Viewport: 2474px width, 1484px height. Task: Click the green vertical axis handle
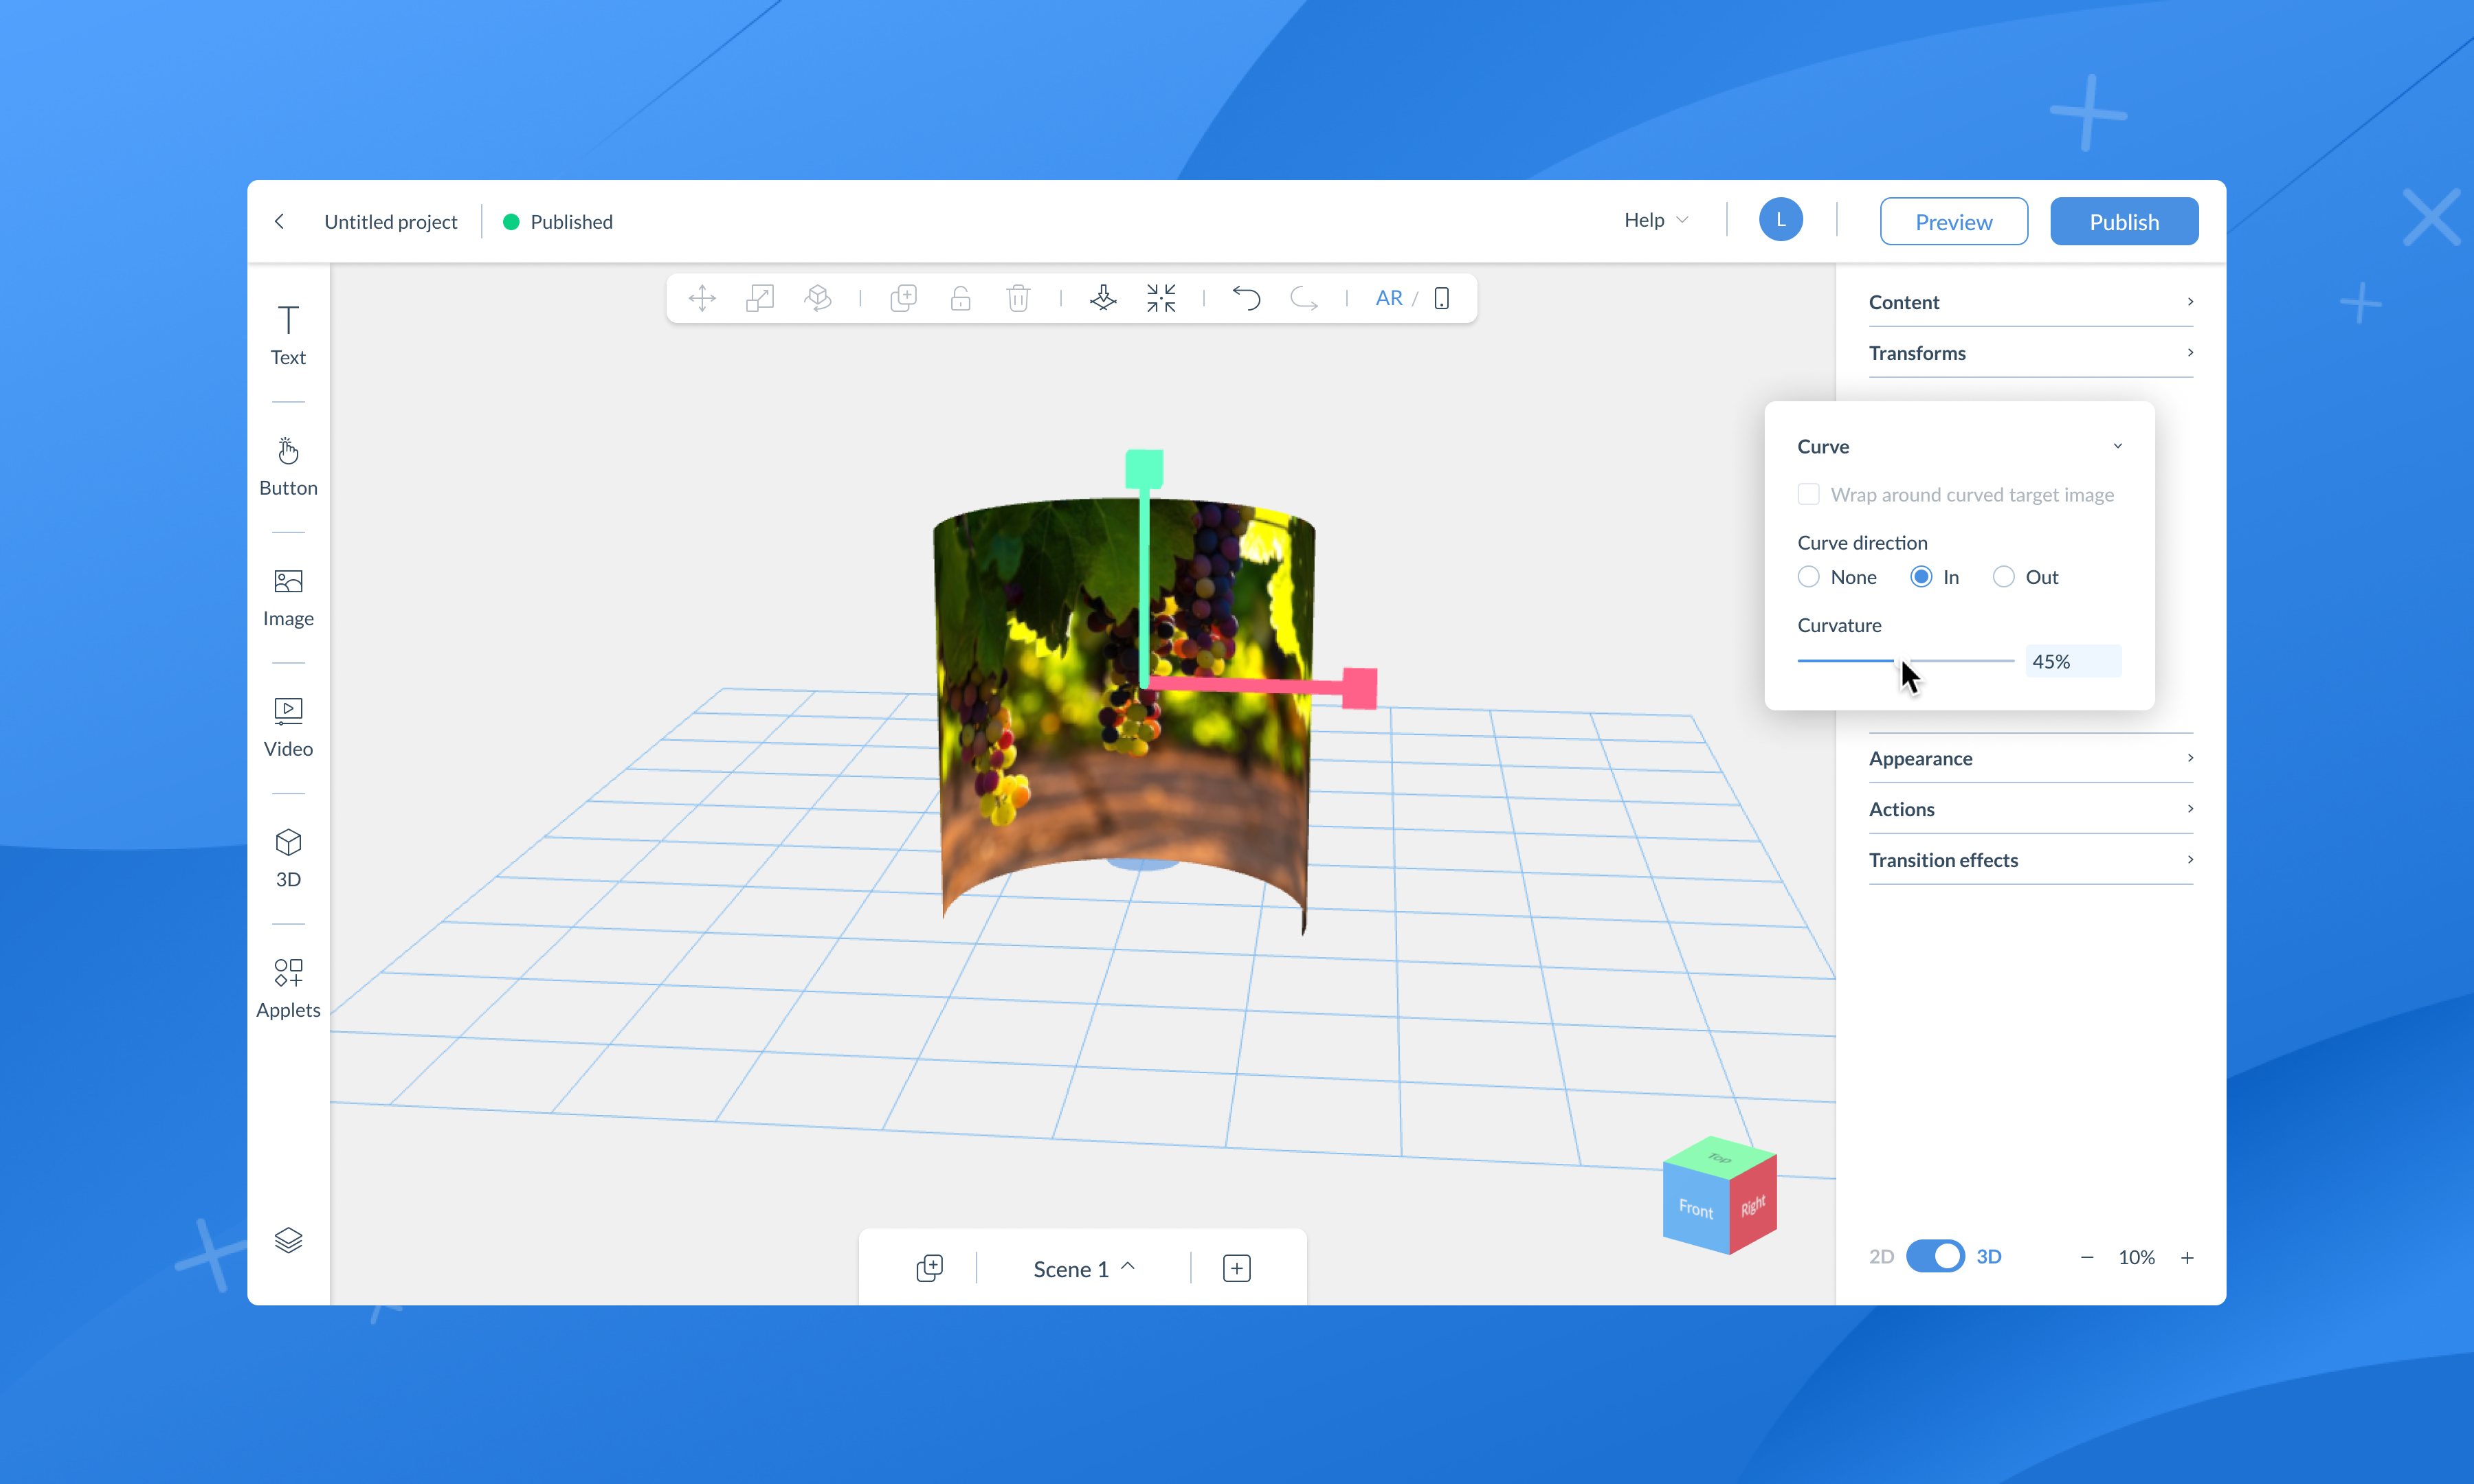pos(1144,469)
